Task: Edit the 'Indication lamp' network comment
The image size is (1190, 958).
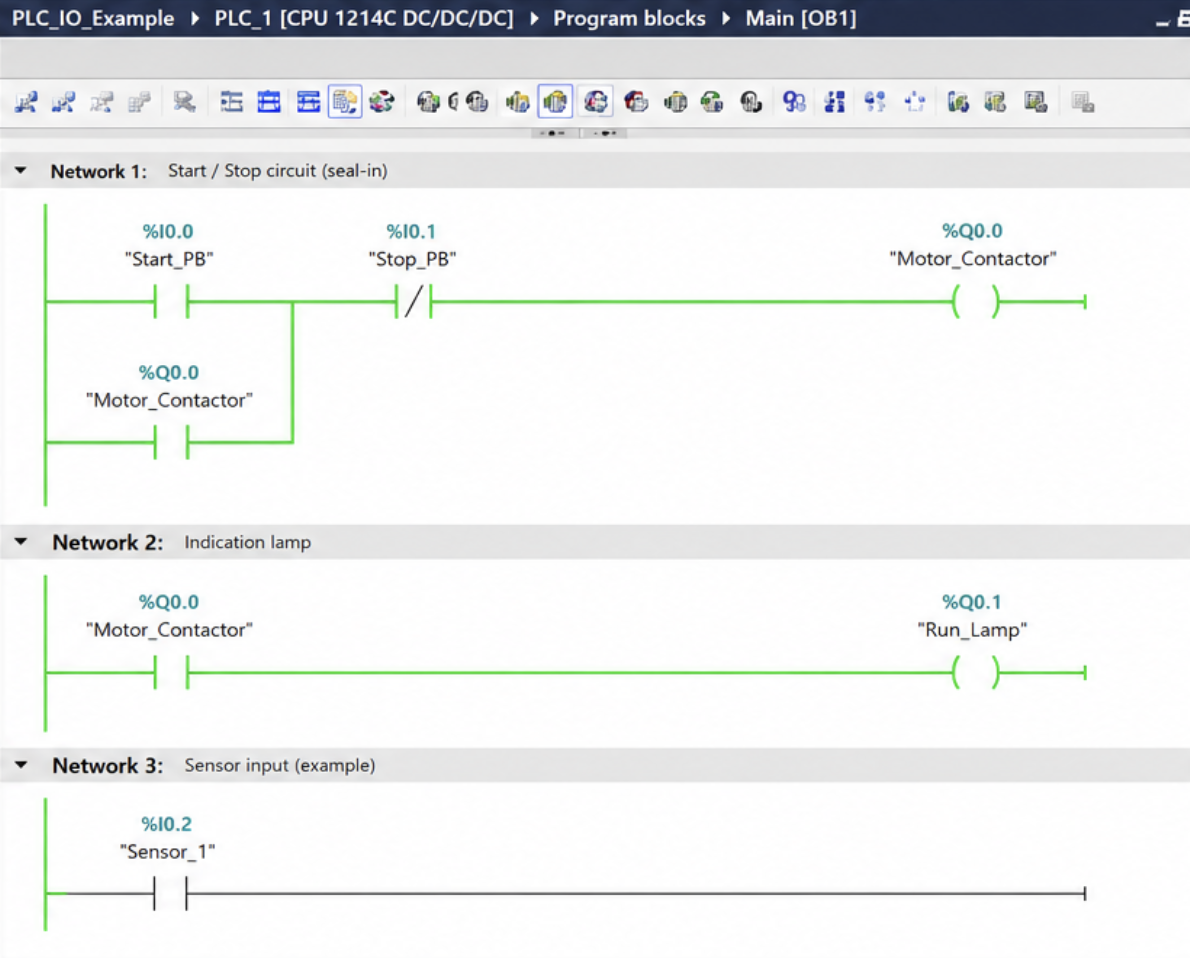Action: 247,542
